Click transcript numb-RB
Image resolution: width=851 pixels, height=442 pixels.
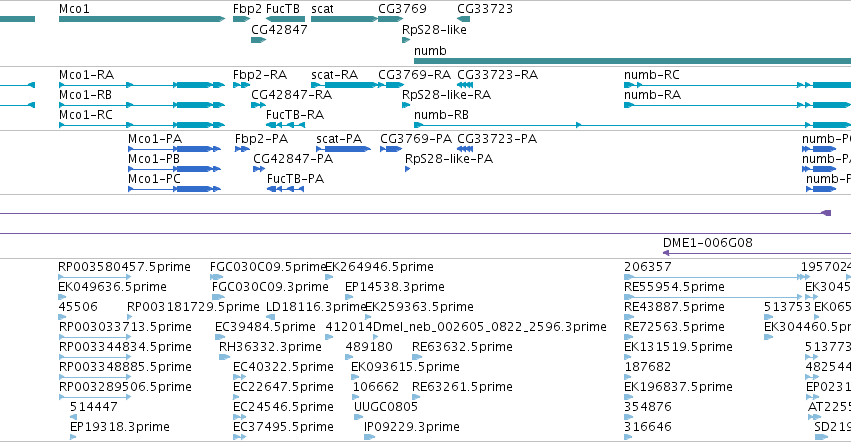click(x=632, y=125)
